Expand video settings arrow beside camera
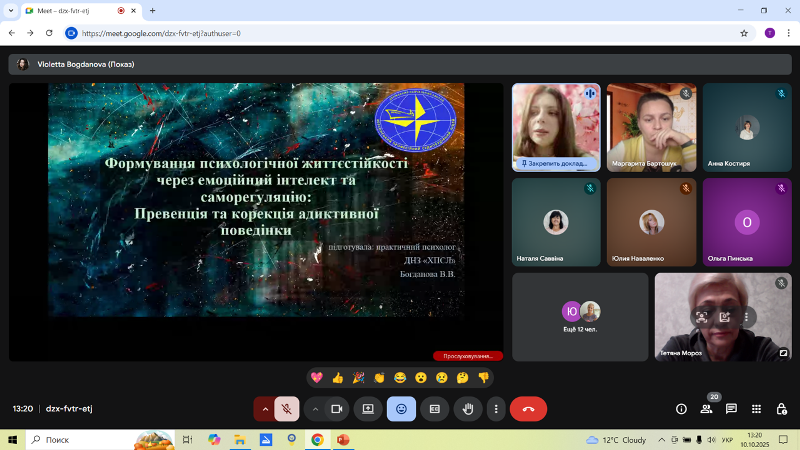Screen dimensions: 800x450 (x=315, y=409)
